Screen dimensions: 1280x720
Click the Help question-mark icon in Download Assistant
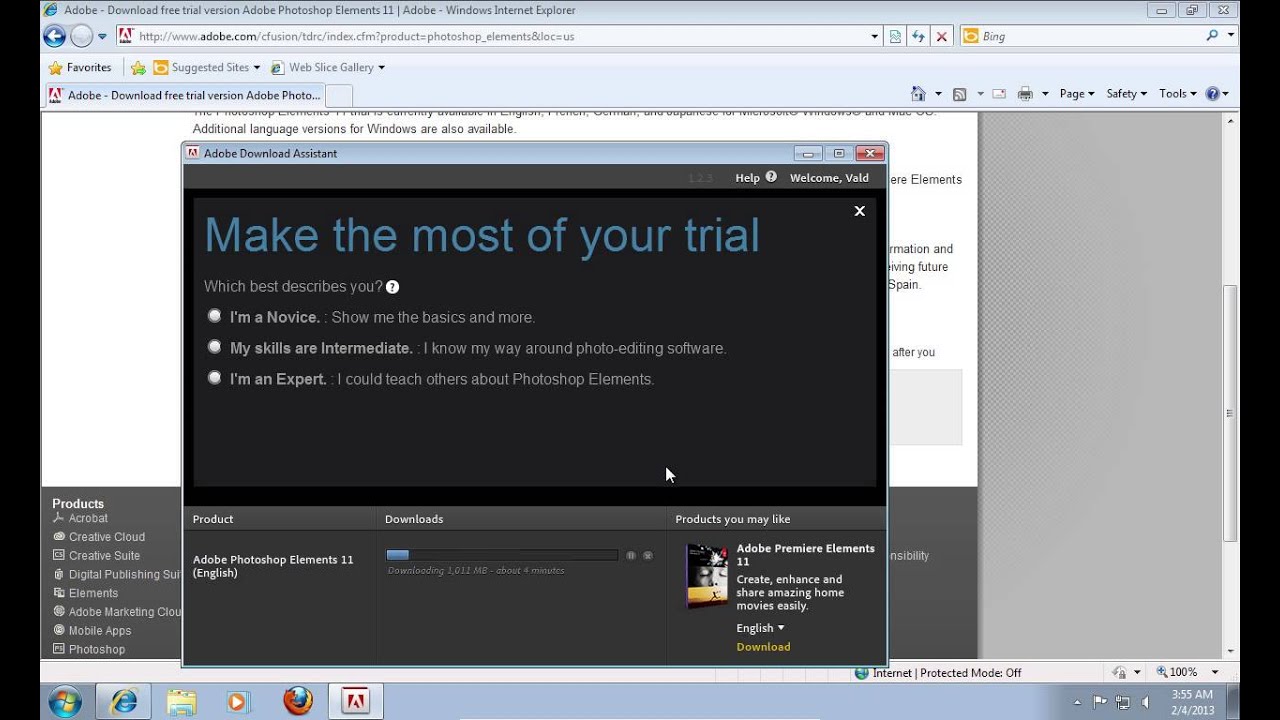tap(771, 177)
